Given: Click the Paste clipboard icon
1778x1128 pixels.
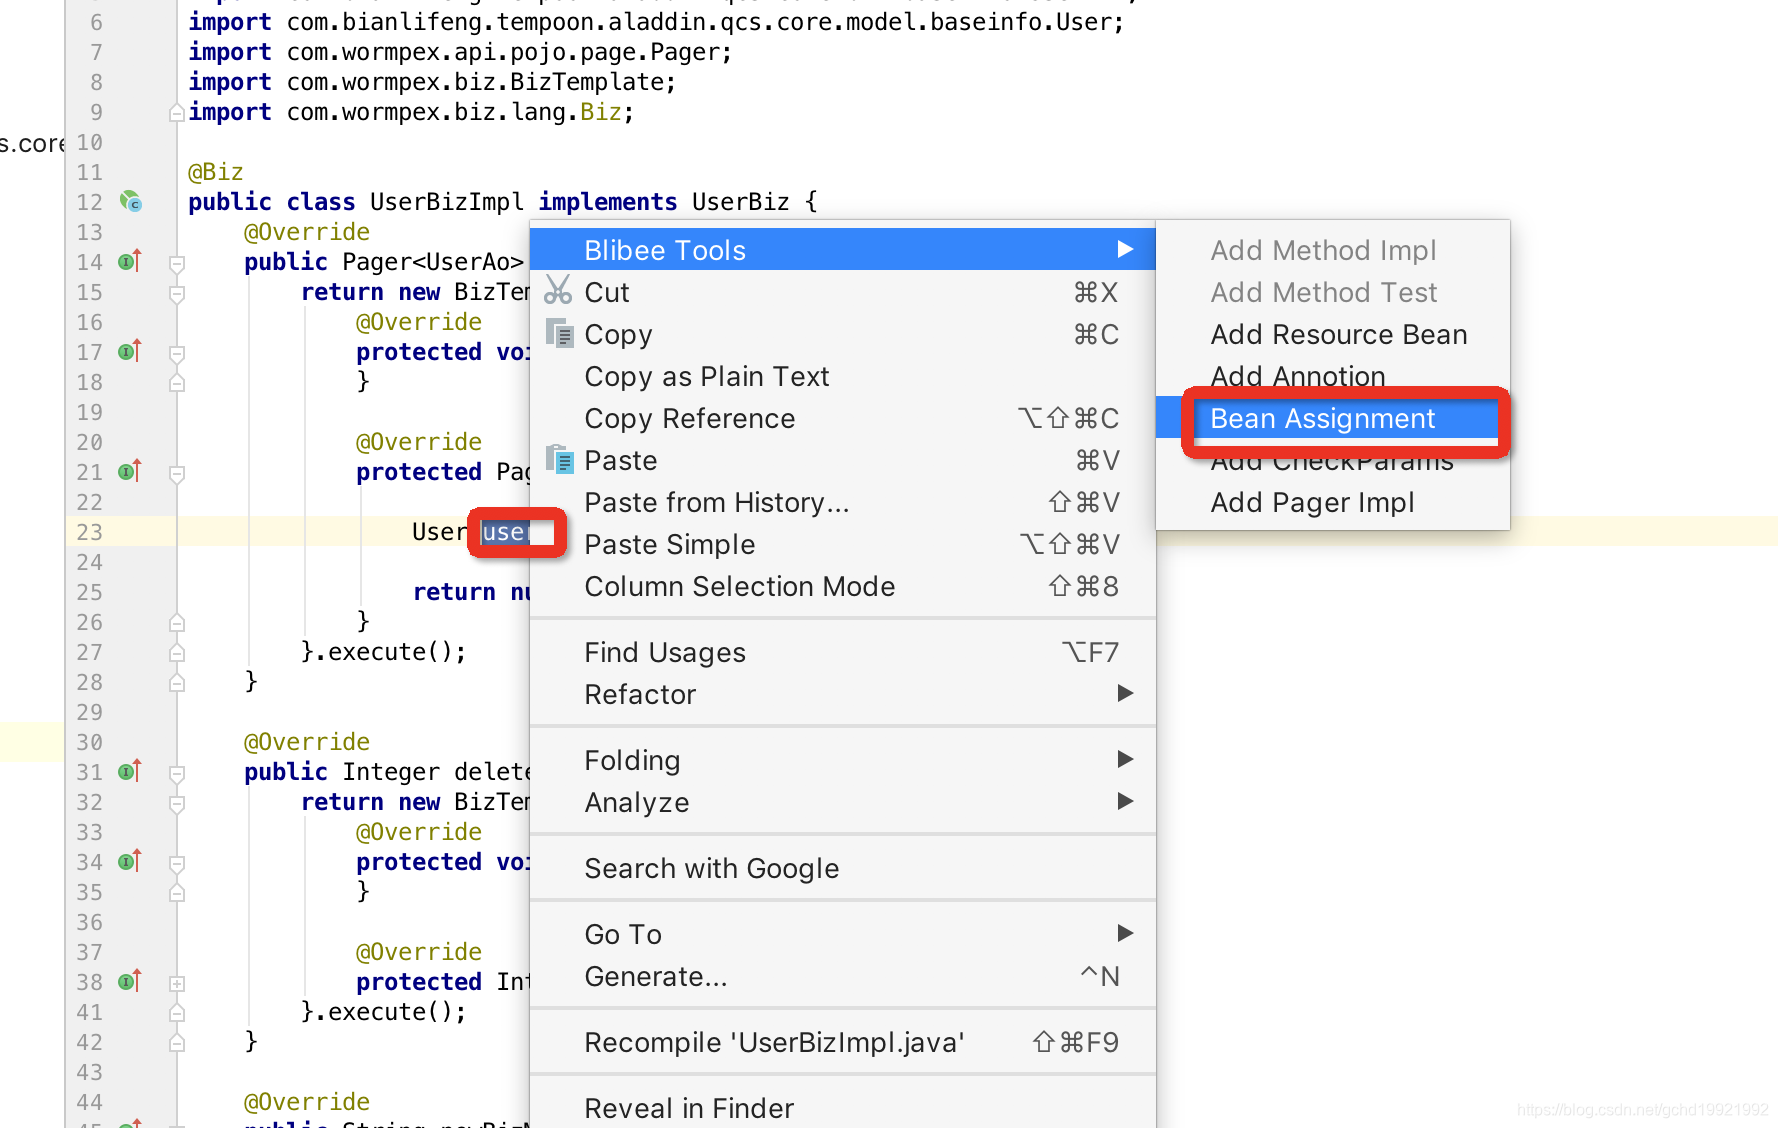Looking at the screenshot, I should [560, 459].
